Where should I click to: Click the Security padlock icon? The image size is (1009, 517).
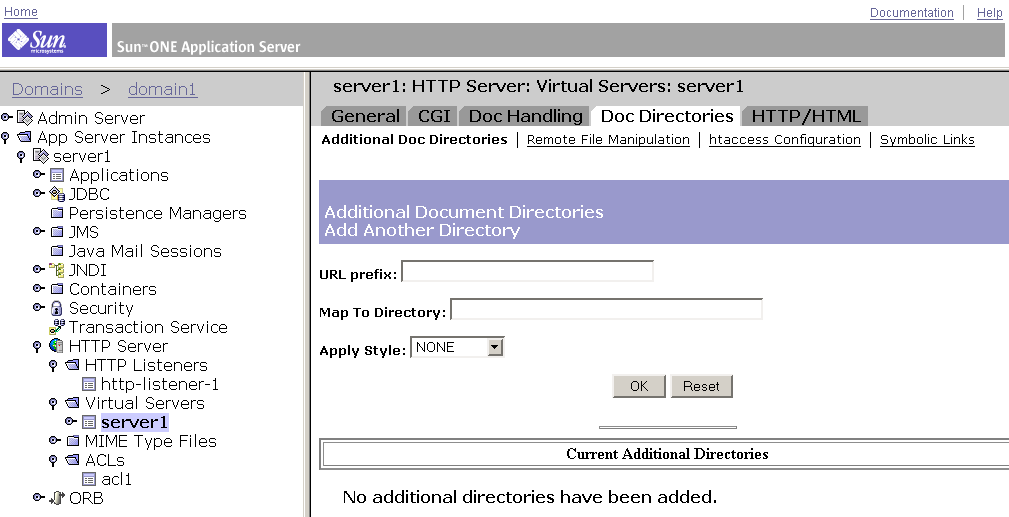57,308
